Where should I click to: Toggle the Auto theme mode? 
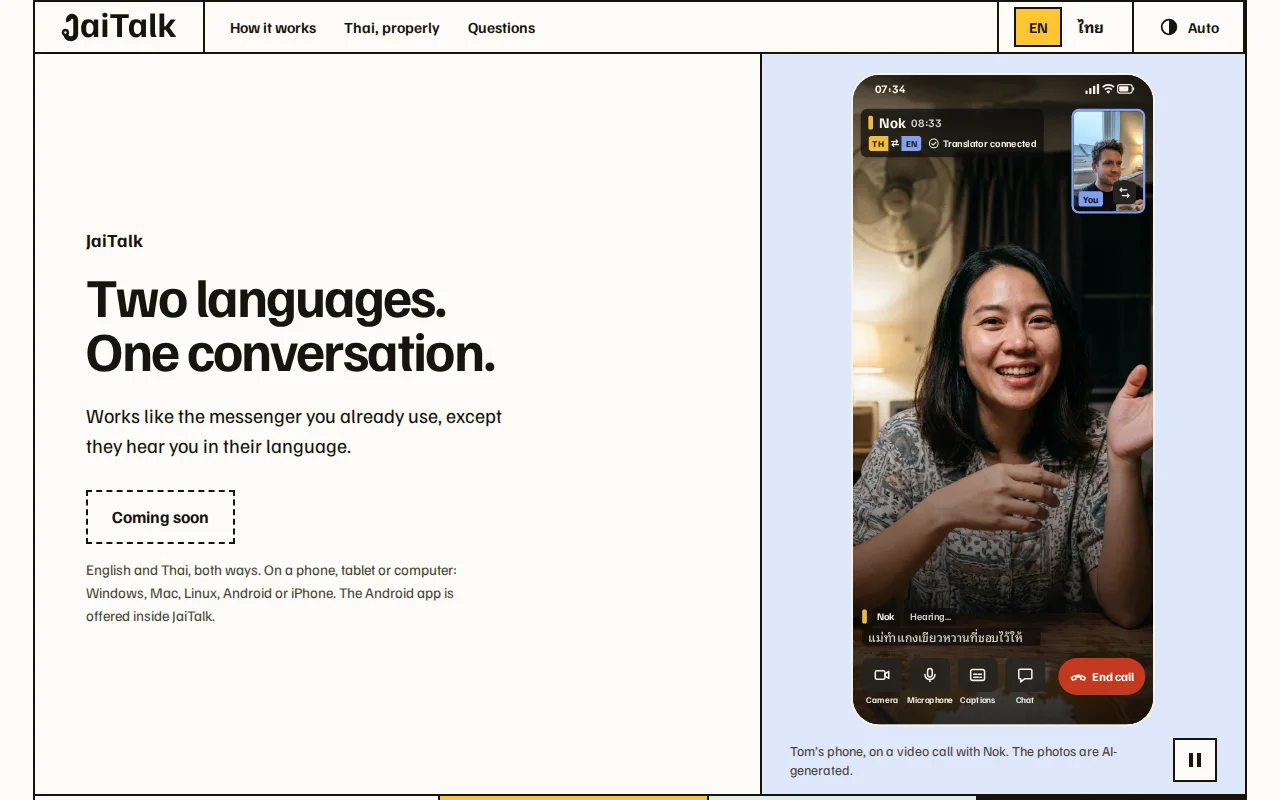tap(1189, 28)
